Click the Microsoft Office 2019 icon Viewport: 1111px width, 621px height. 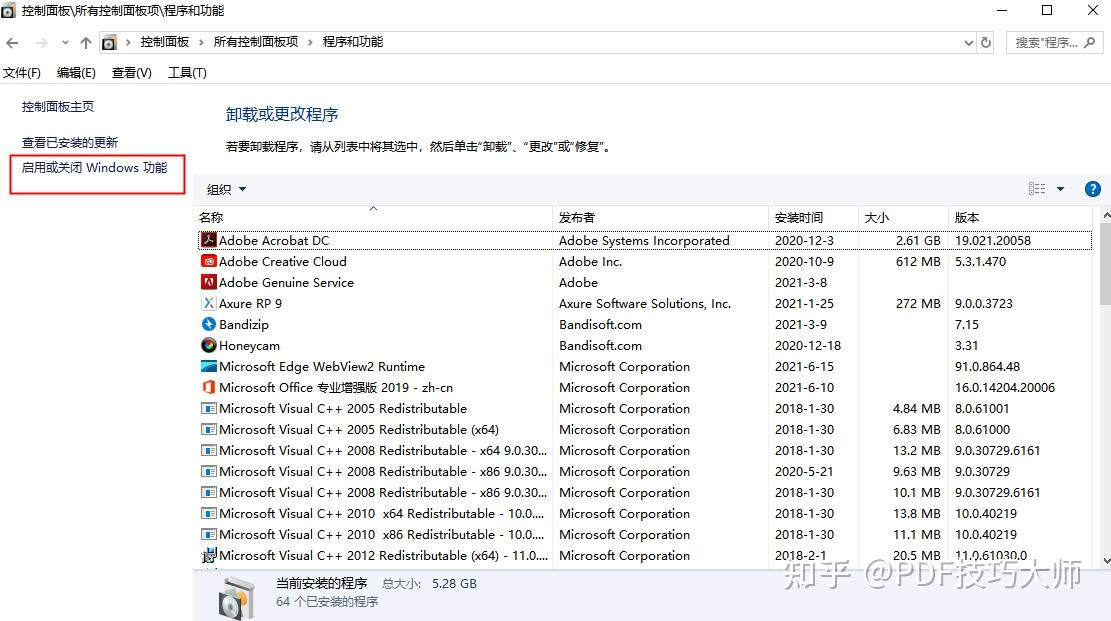(208, 387)
